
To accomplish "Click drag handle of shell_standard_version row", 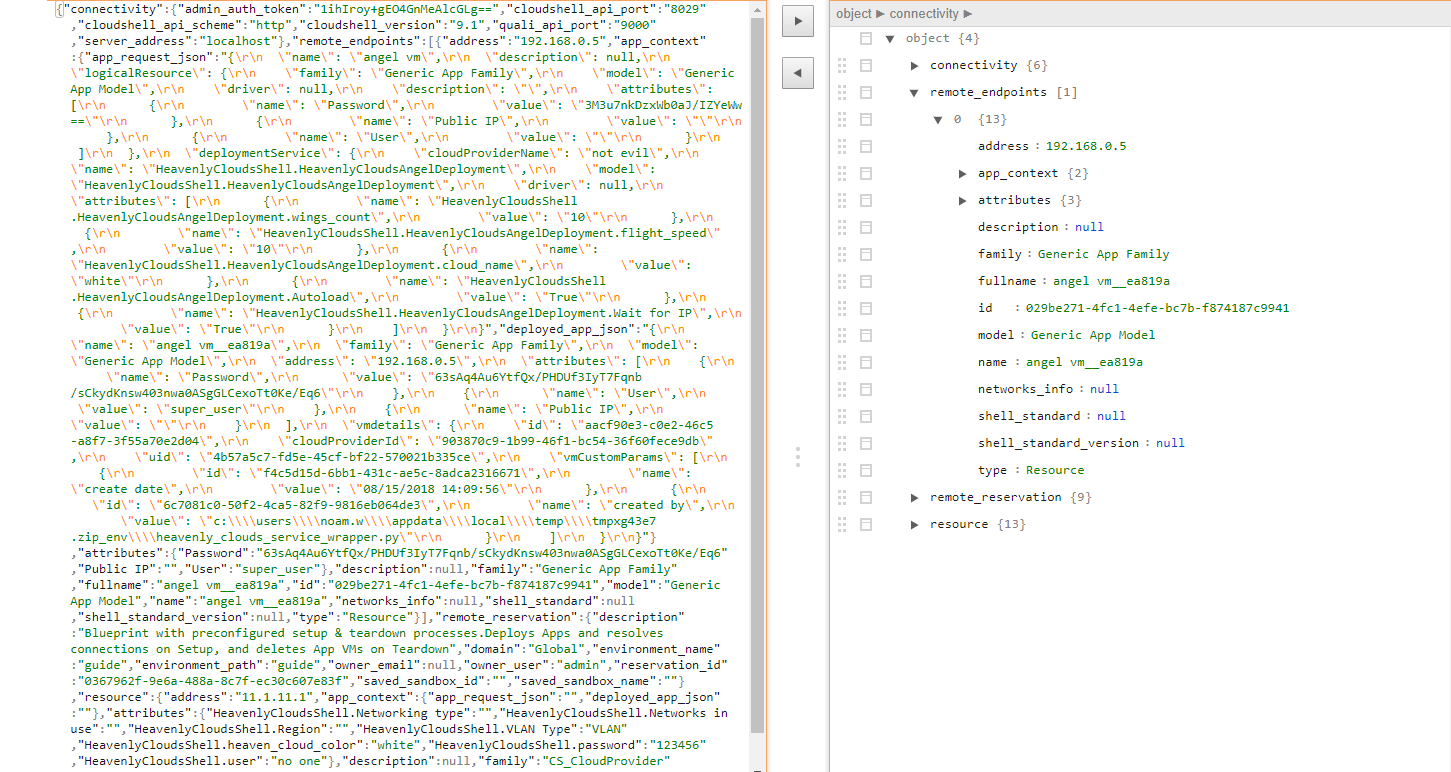I will click(x=842, y=443).
